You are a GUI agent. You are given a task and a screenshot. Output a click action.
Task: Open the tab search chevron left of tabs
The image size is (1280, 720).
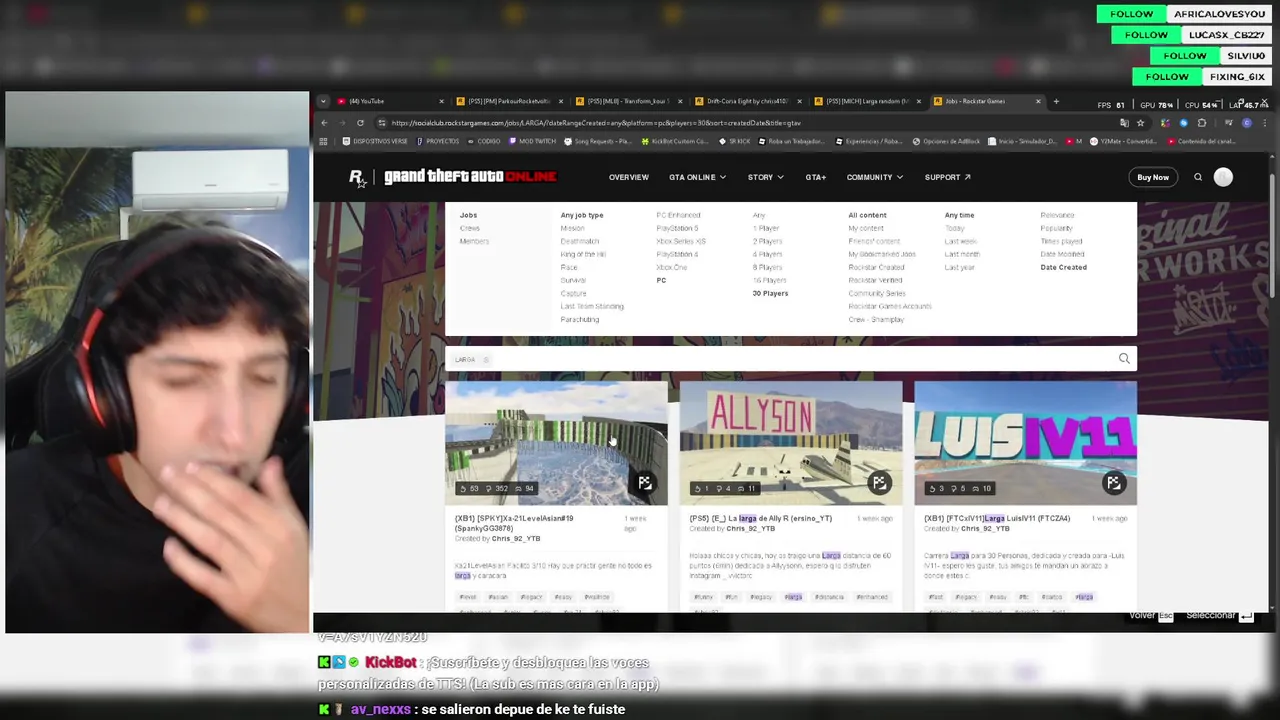323,101
